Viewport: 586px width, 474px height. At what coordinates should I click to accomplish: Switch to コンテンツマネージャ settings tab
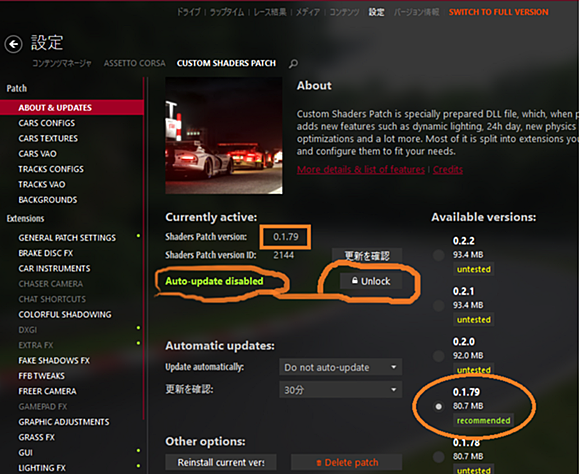point(62,64)
